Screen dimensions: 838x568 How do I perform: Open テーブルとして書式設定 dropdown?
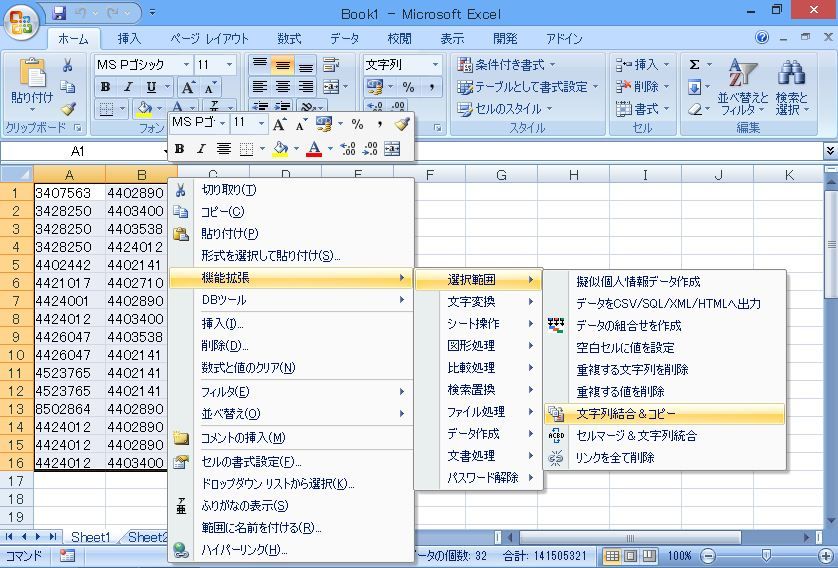pyautogui.click(x=527, y=87)
